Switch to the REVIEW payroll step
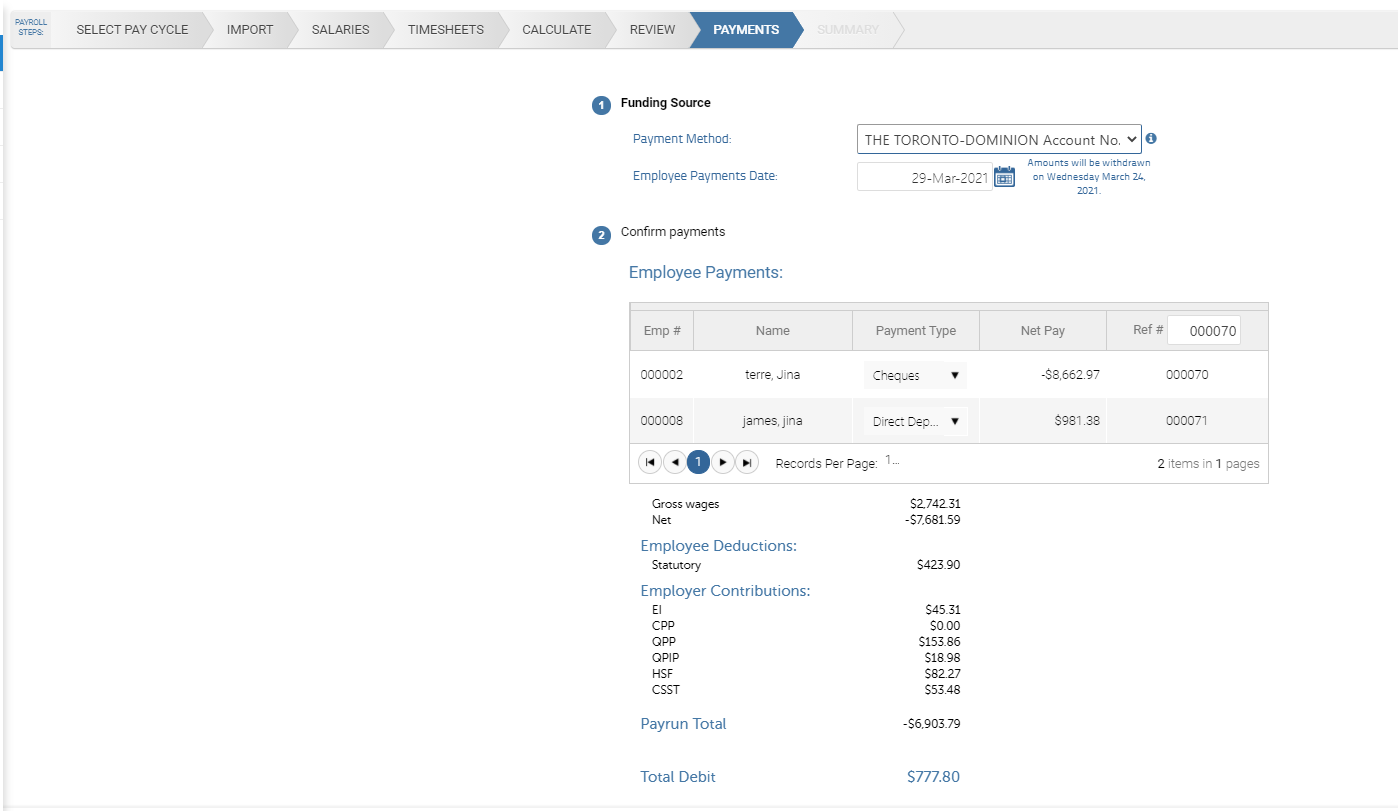This screenshot has width=1398, height=811. tap(651, 29)
